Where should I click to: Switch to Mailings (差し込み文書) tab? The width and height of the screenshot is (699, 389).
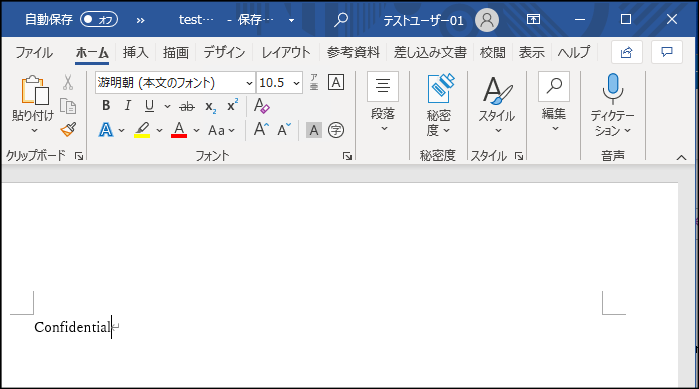pyautogui.click(x=430, y=53)
